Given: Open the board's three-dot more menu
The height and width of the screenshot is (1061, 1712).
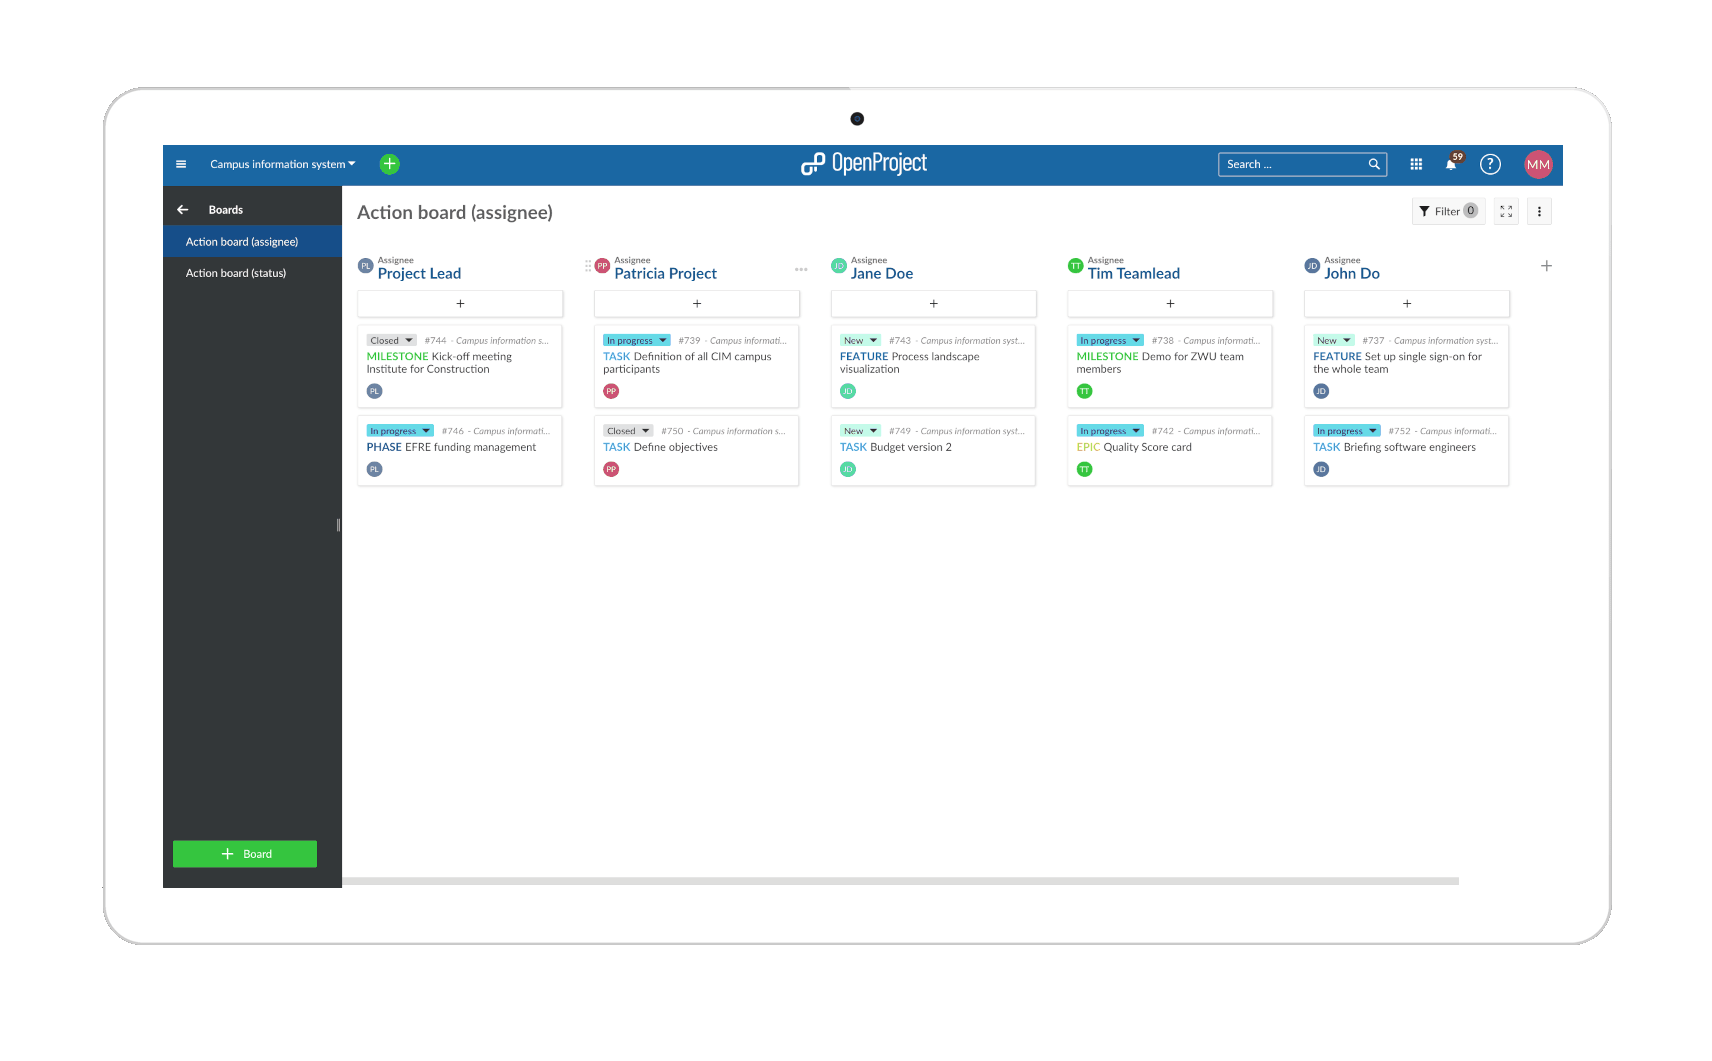Looking at the screenshot, I should point(1539,211).
